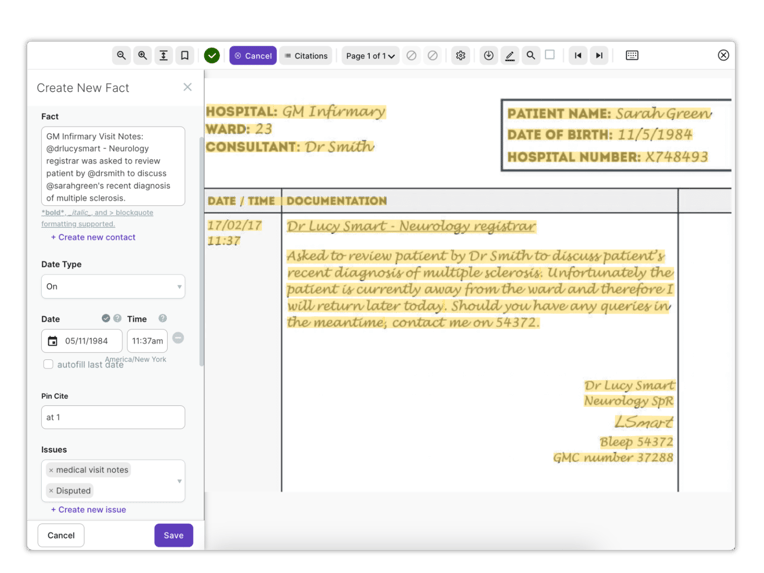Image resolution: width=764 pixels, height=573 pixels.
Task: Click the search document icon
Action: tap(531, 56)
